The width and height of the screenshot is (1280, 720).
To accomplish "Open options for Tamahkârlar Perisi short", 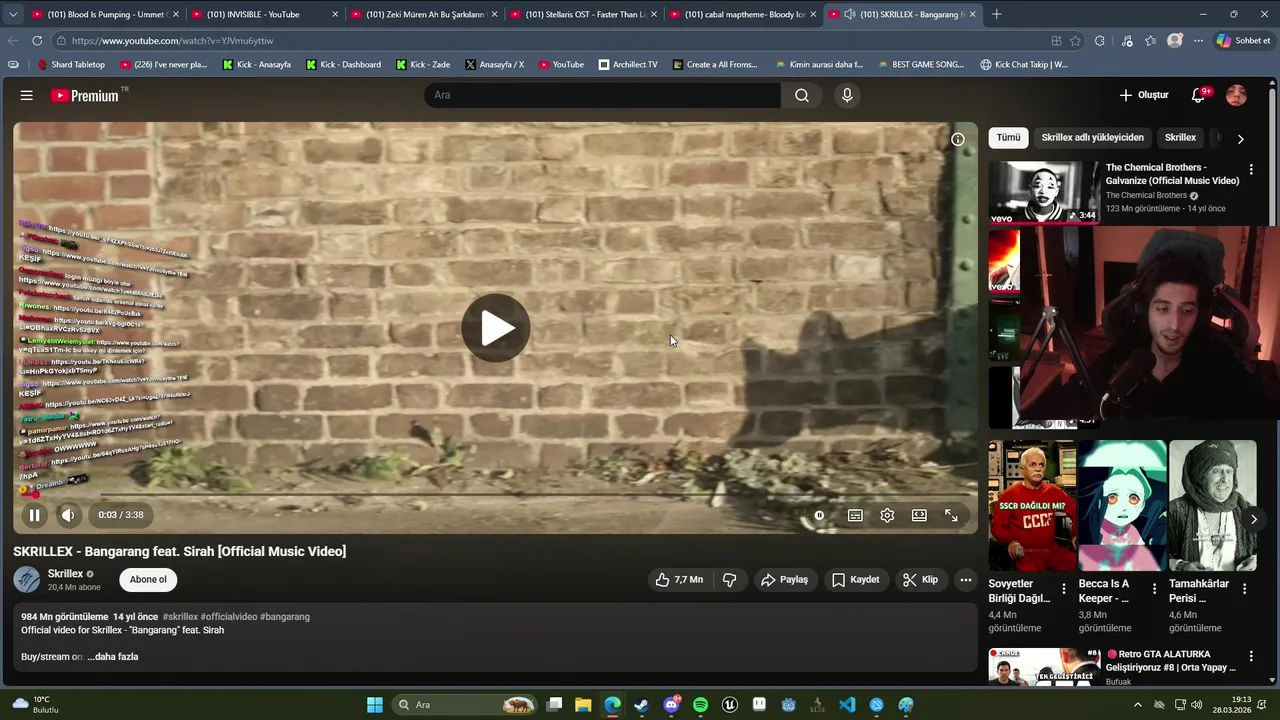I will click(1244, 589).
